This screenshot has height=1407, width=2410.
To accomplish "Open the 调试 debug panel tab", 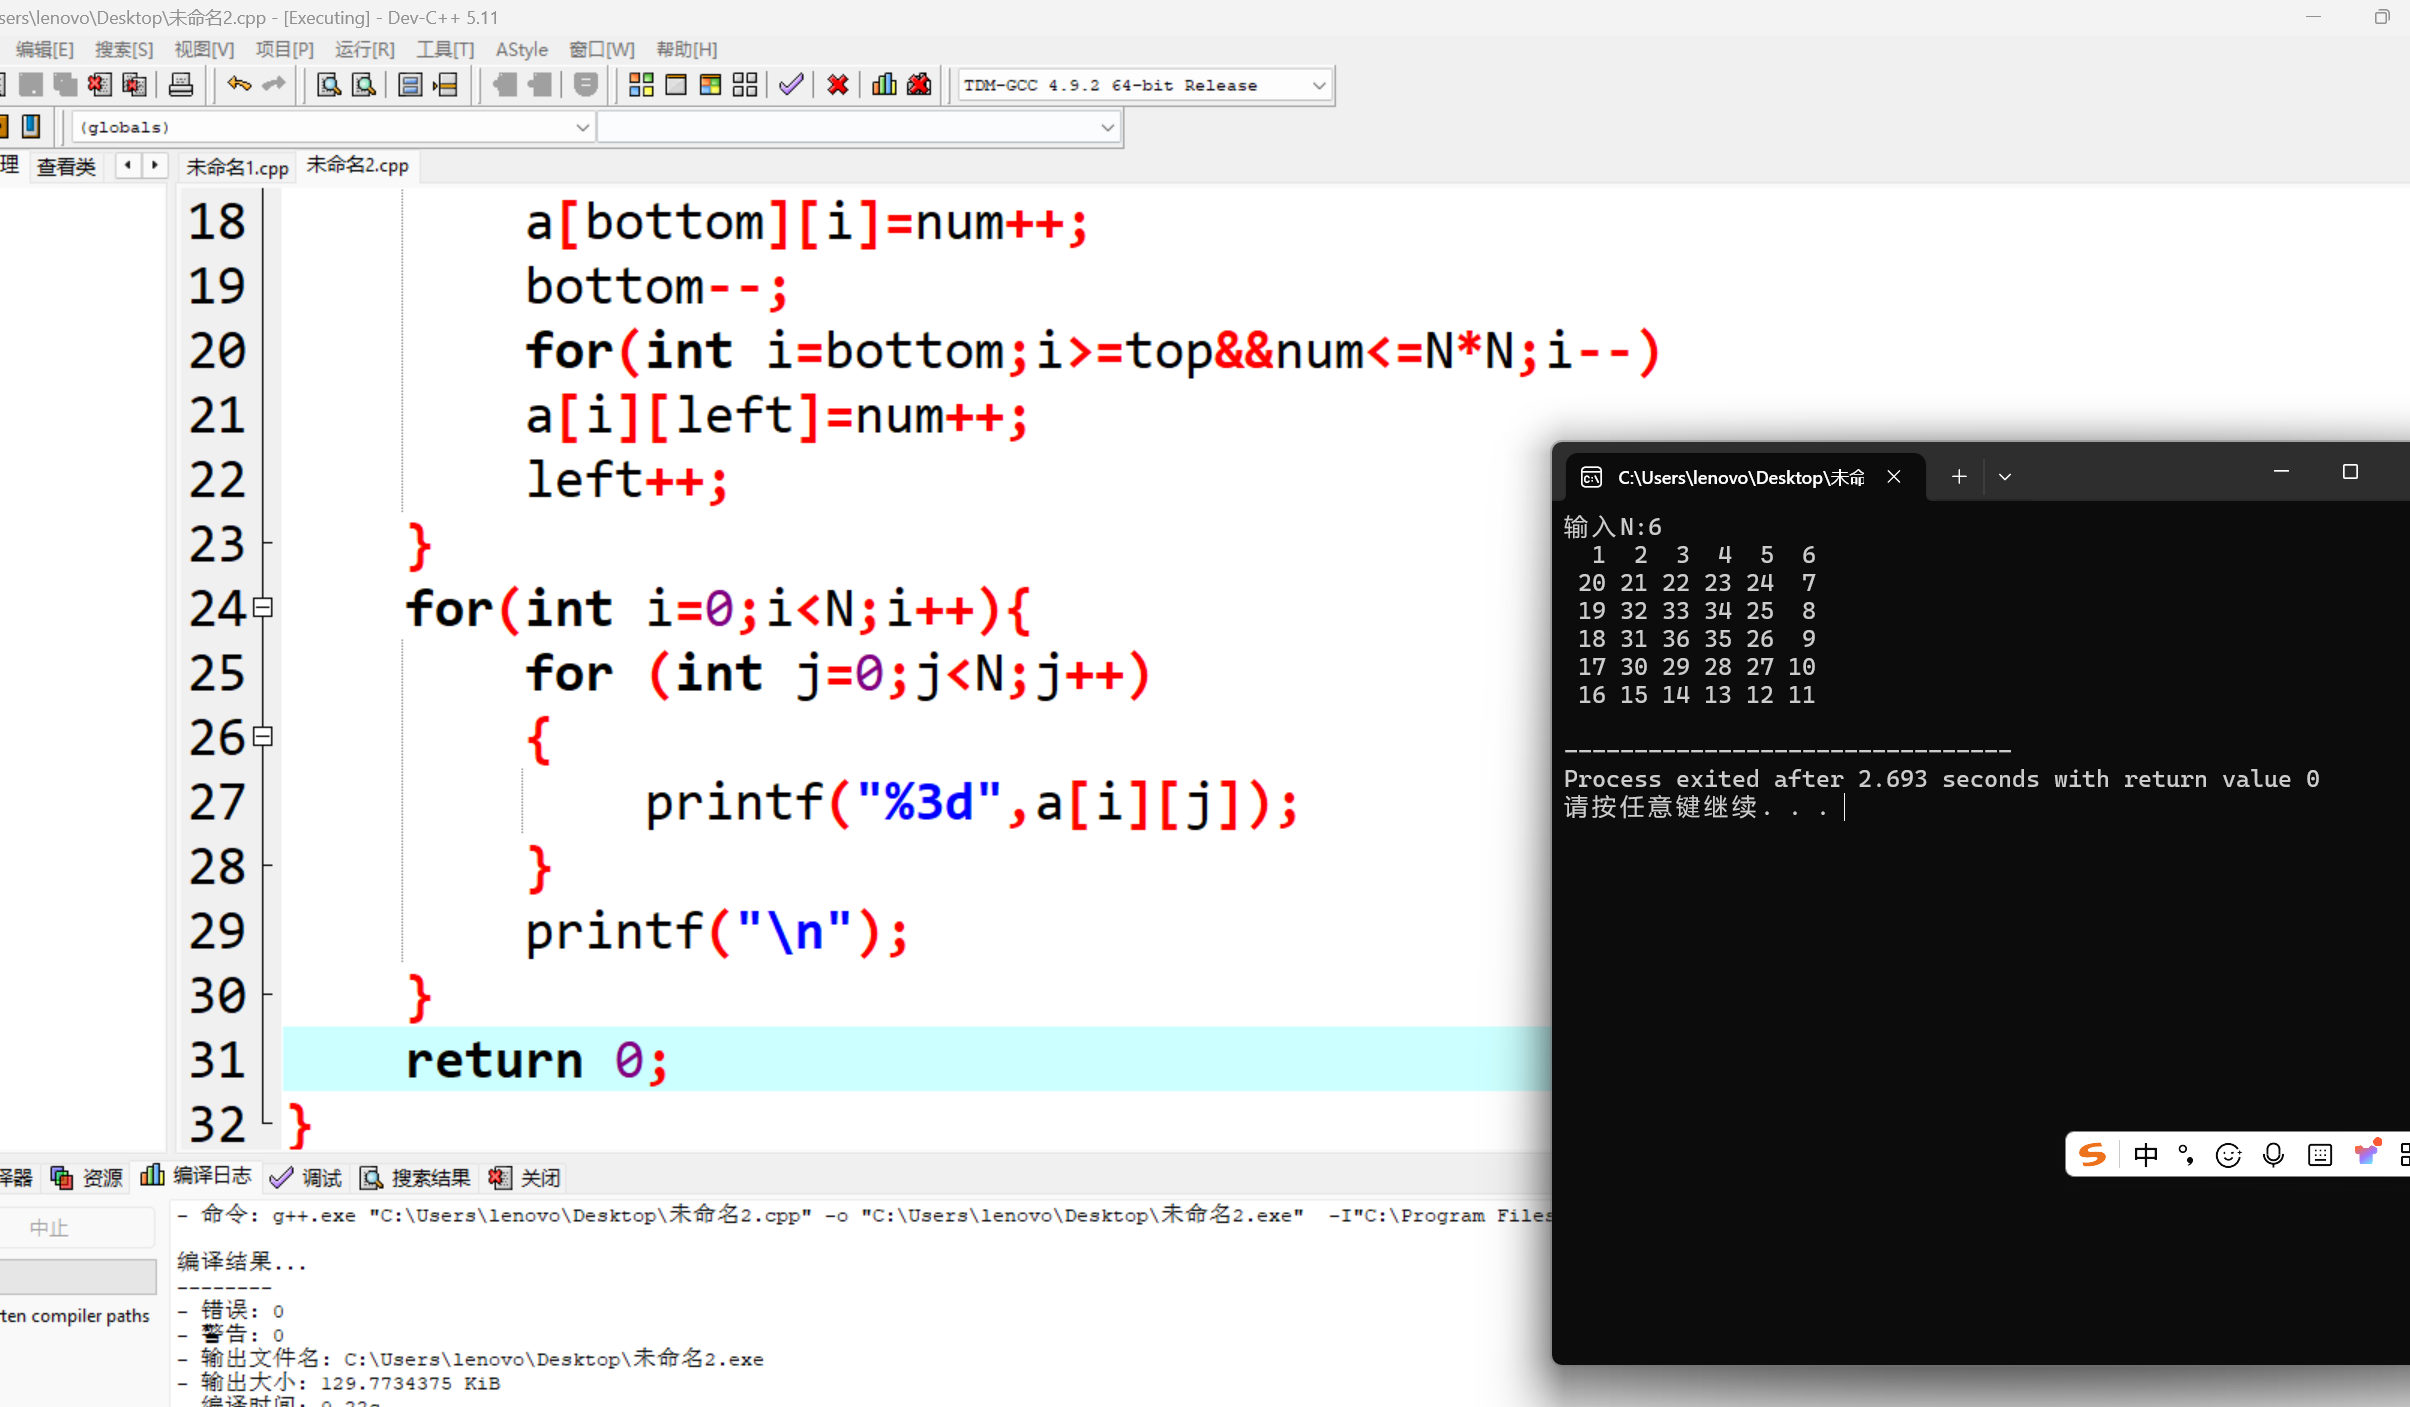I will tap(308, 1178).
